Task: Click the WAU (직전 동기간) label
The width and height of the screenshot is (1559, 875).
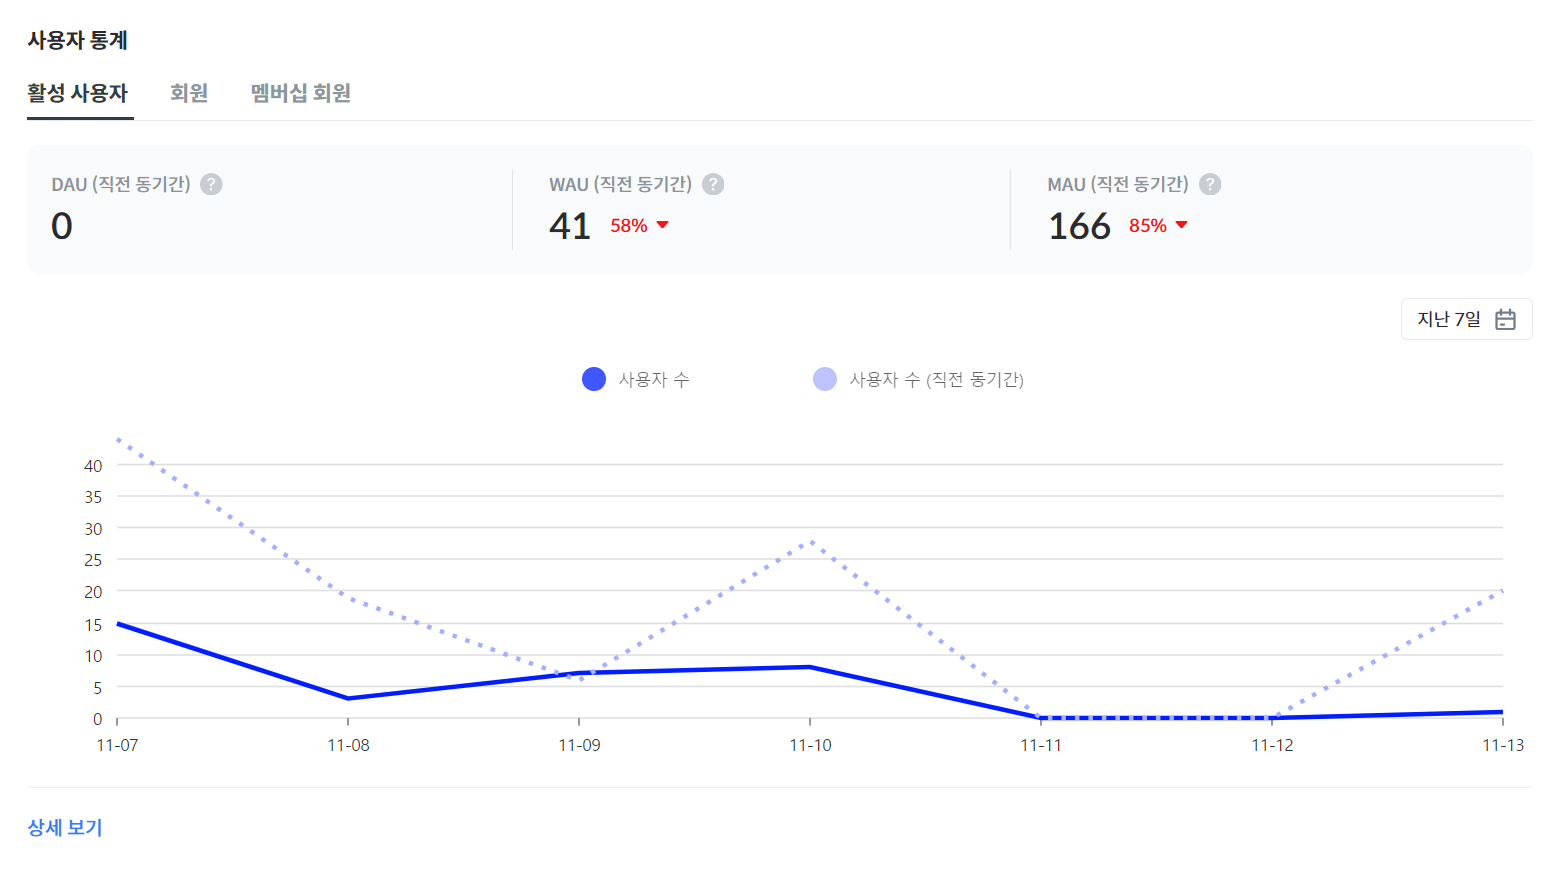Action: pyautogui.click(x=620, y=184)
